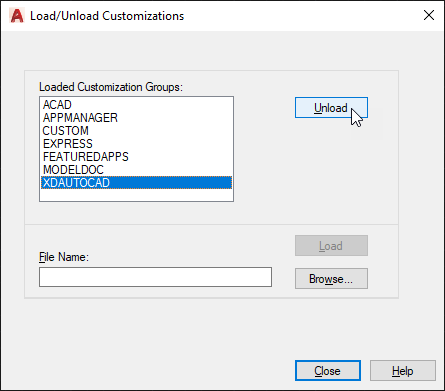Screen dimensions: 445x391
Task: Focus the File Name input field
Action: tap(155, 277)
